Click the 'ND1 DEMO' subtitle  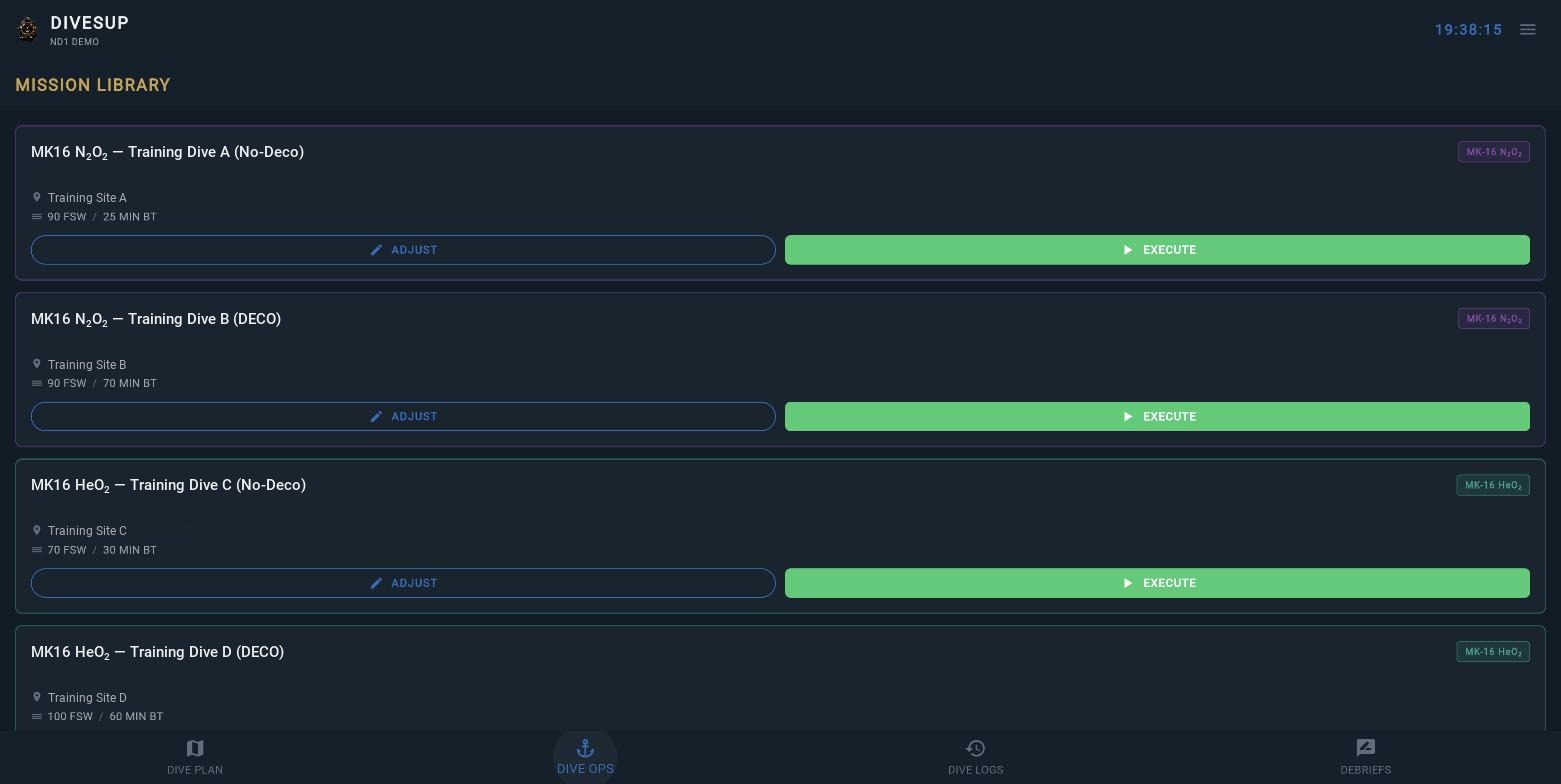click(x=74, y=42)
